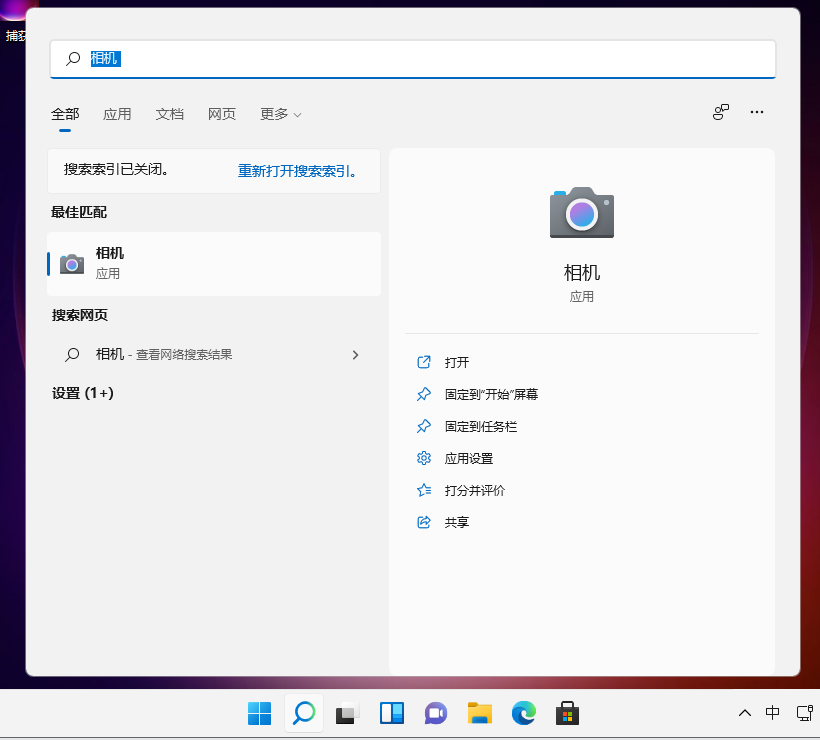Image resolution: width=820 pixels, height=740 pixels.
Task: Click the large Camera app icon in the preview panel
Action: [581, 212]
